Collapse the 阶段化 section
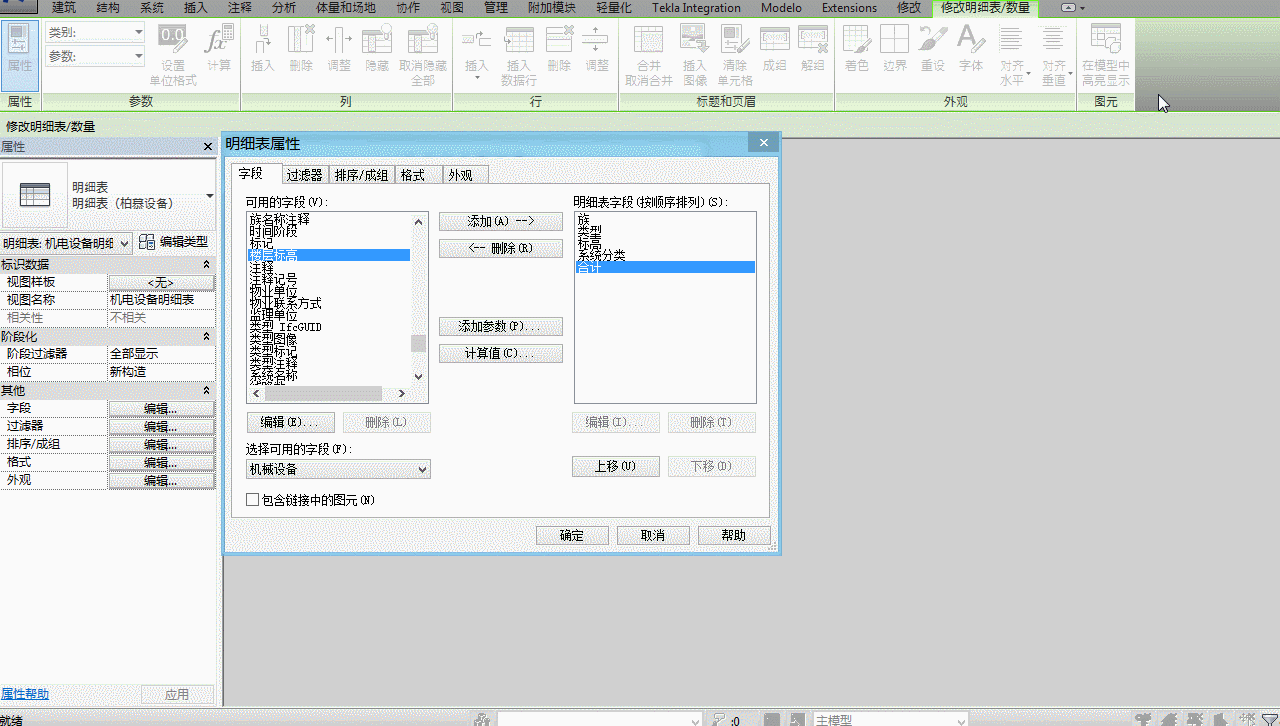 207,337
